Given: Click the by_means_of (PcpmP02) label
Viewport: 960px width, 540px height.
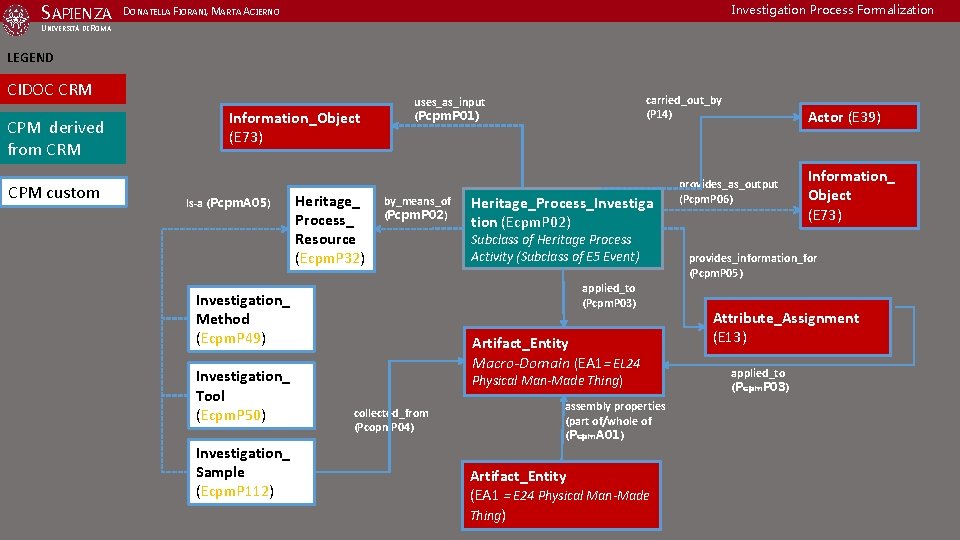Looking at the screenshot, I should point(418,208).
